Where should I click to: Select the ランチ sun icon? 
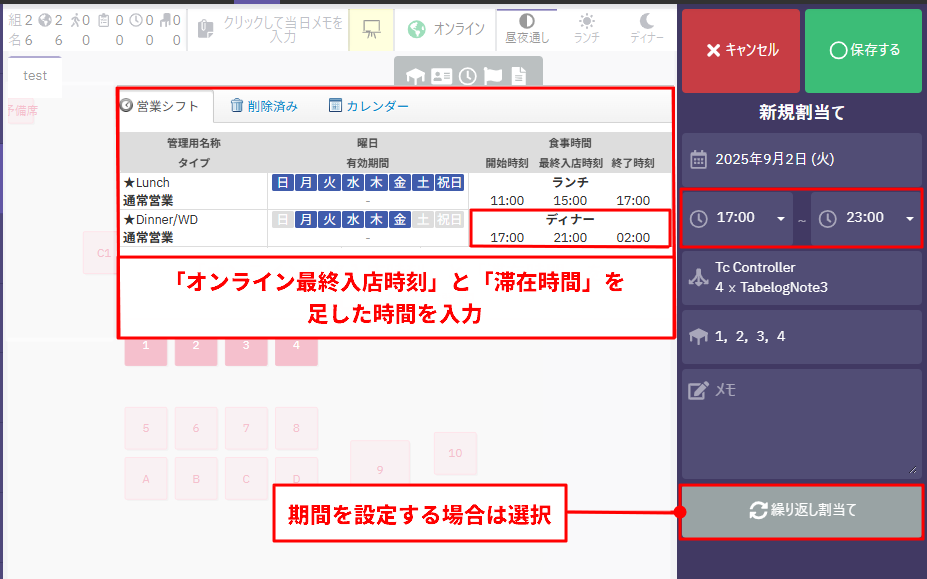coord(586,28)
